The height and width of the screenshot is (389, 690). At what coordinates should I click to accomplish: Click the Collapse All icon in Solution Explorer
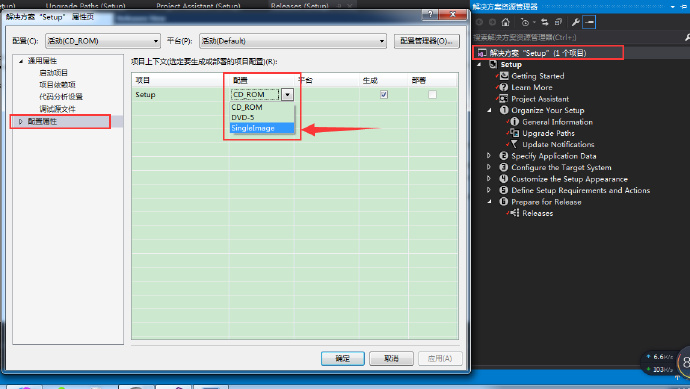[558, 22]
